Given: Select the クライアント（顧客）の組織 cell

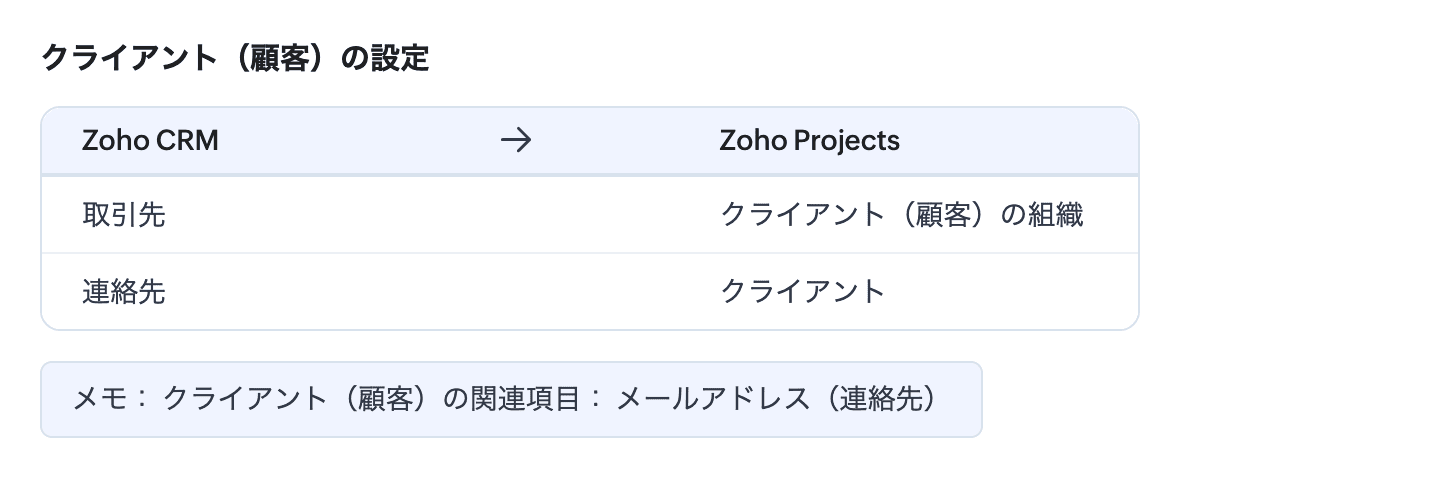Looking at the screenshot, I should (x=902, y=215).
